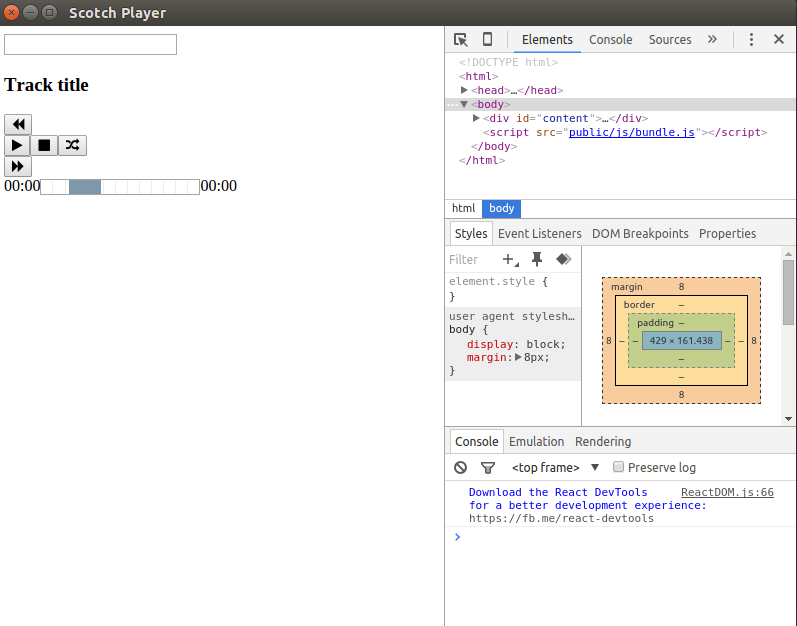Open ReactDOM.js:66 source link
Screen dimensions: 797x626
coord(727,492)
